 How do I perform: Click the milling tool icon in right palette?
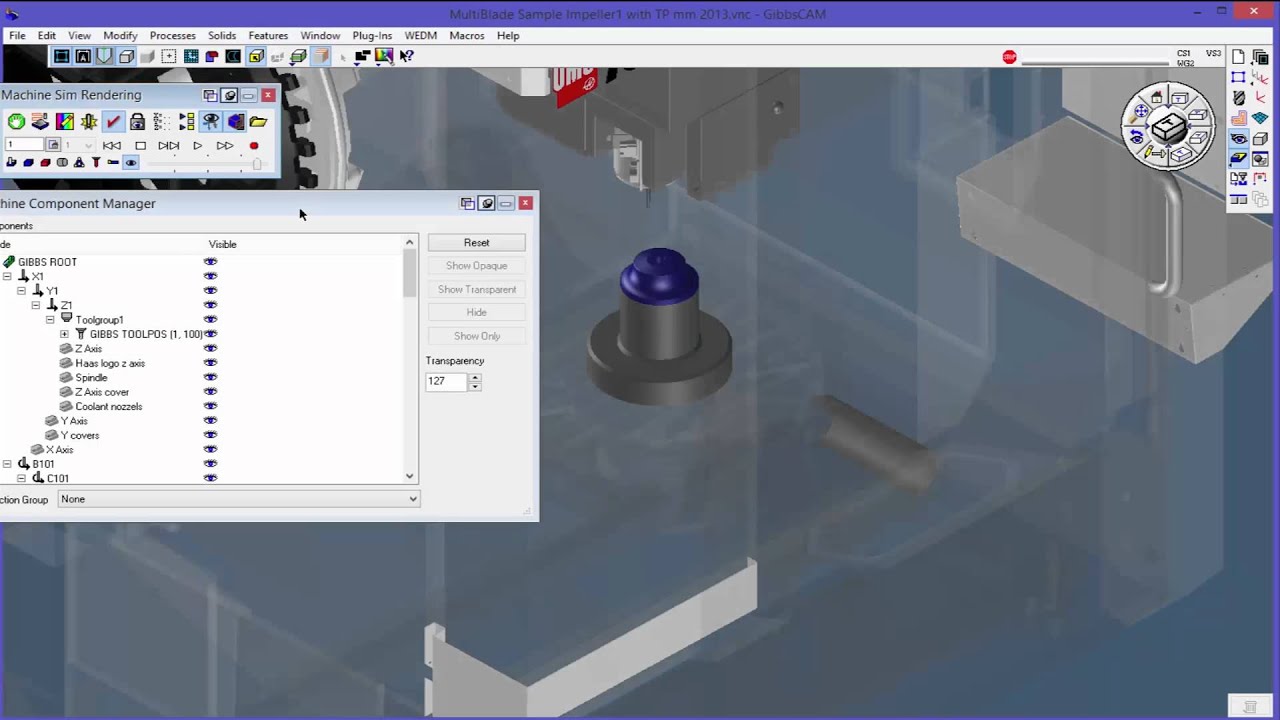[1238, 98]
